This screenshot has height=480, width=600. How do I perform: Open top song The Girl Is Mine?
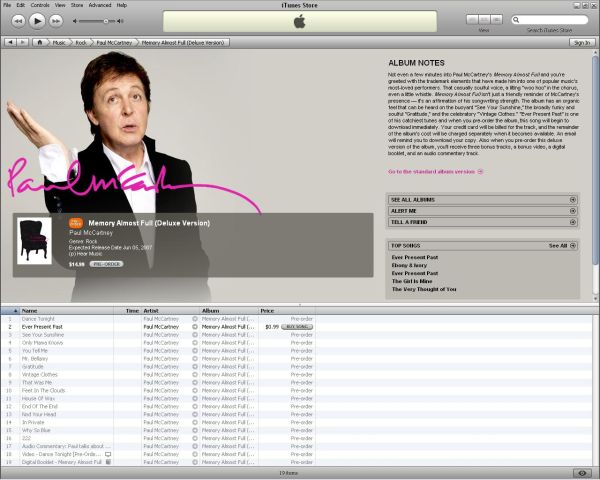(x=412, y=281)
